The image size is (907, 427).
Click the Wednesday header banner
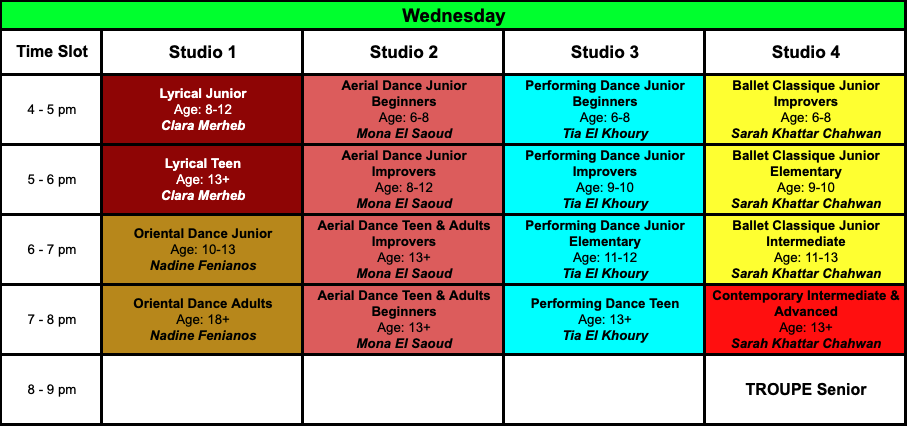coord(454,15)
